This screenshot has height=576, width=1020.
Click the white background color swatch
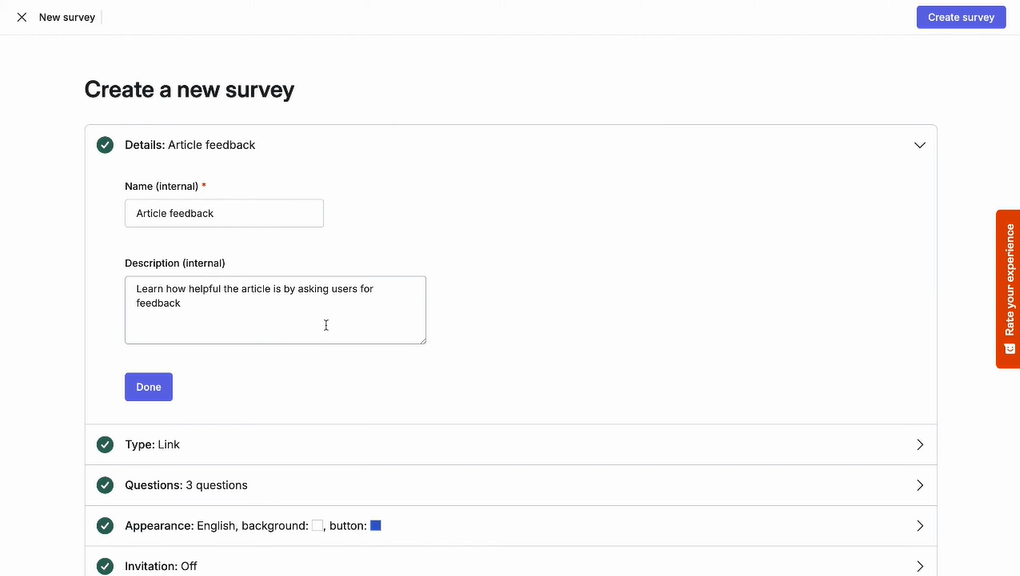(x=316, y=524)
